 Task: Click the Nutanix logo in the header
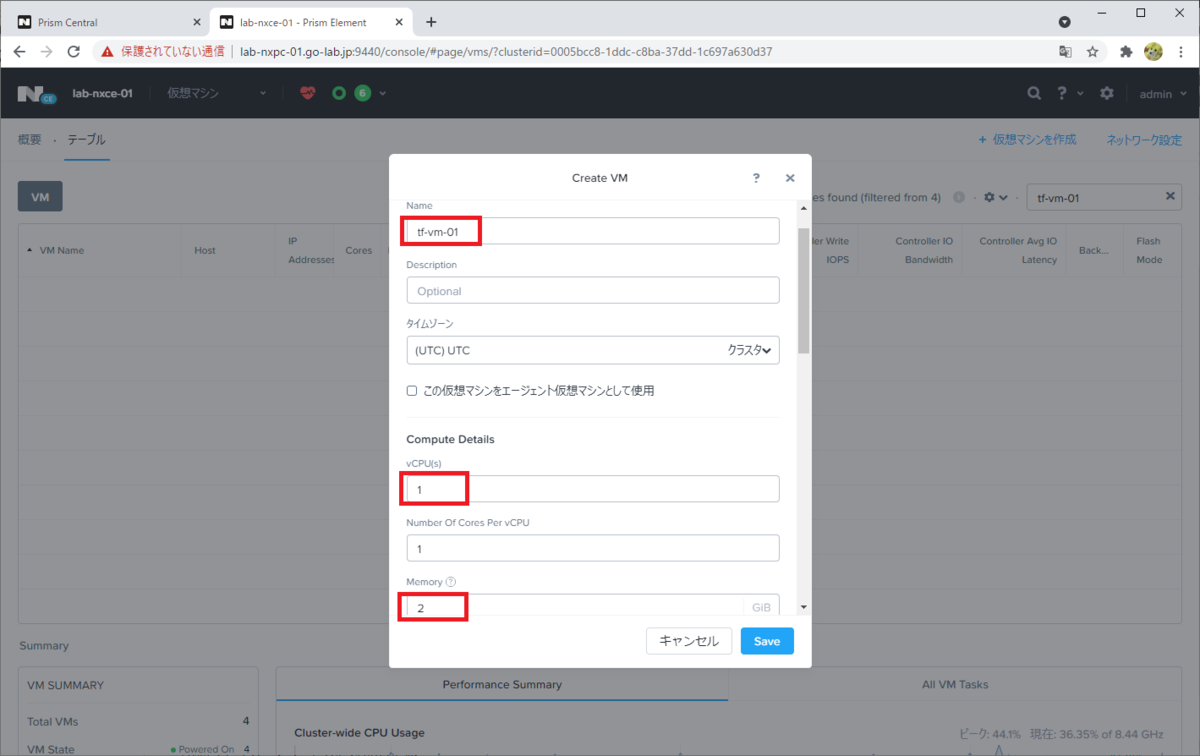coord(36,94)
